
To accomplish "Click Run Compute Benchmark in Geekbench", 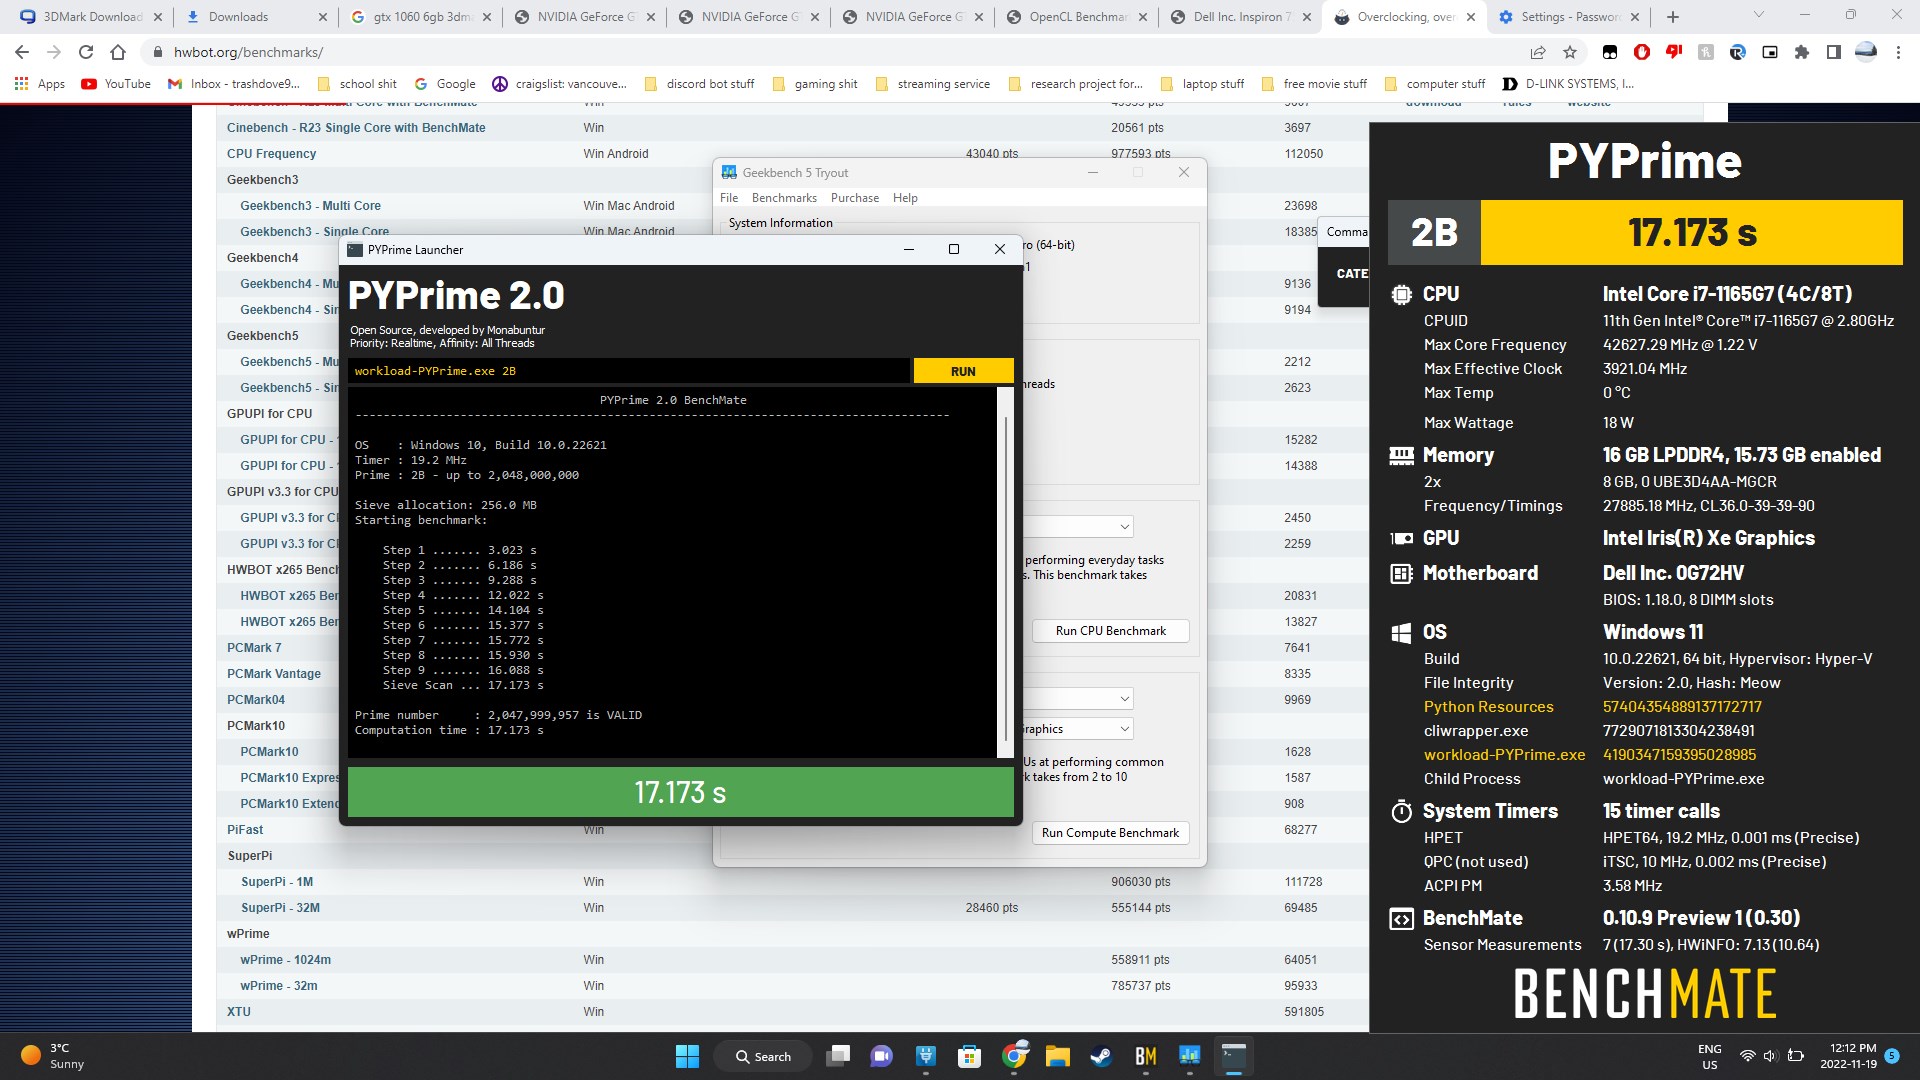I will 1110,833.
